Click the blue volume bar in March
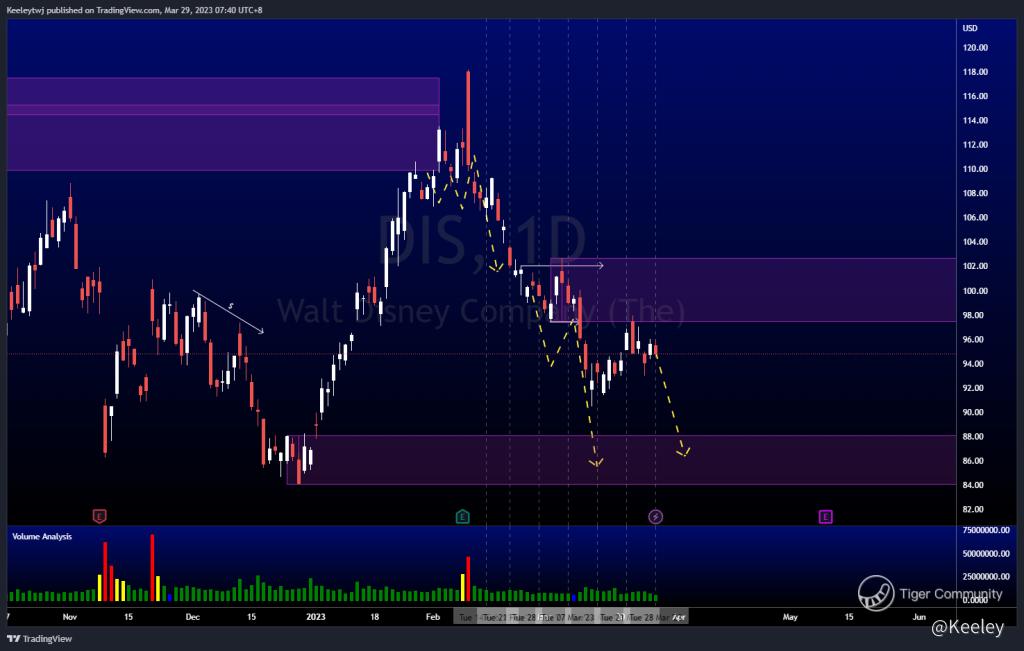This screenshot has height=651, width=1024. 573,597
